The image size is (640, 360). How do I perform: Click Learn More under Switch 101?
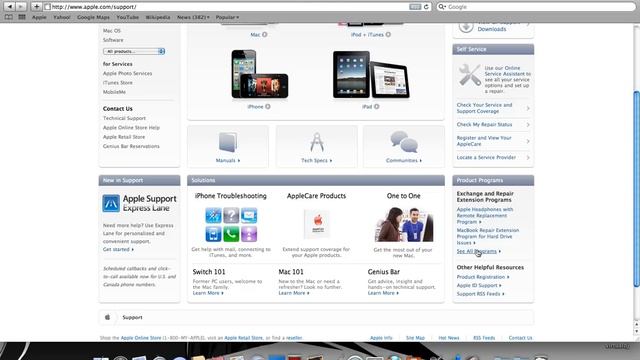point(208,293)
